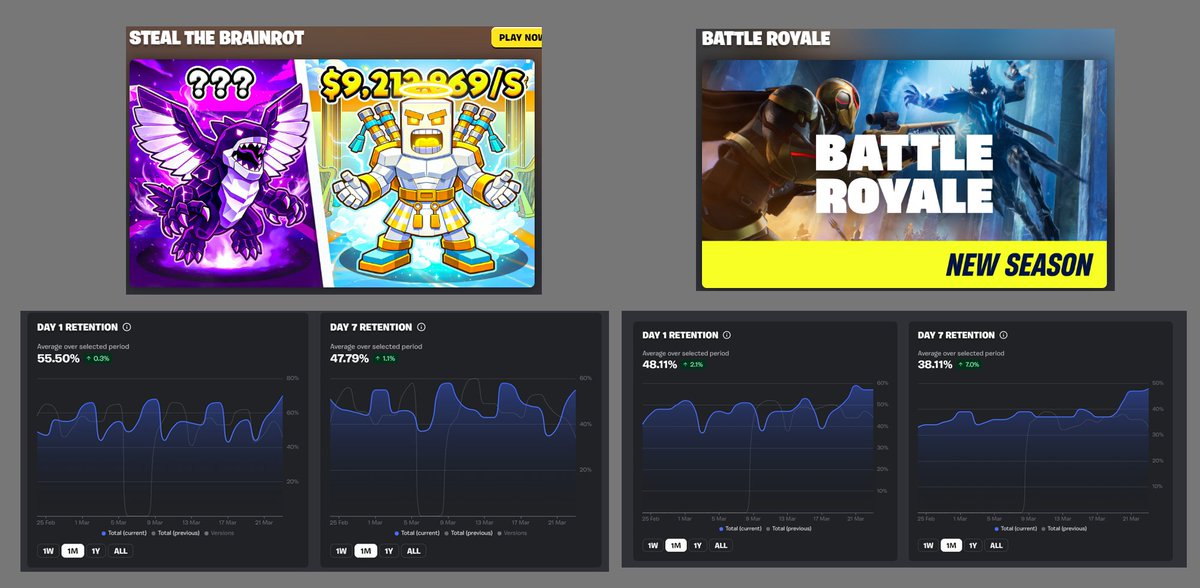Toggle Total (current) legend in 47.79% chart
Viewport: 1200px width, 588px height.
pyautogui.click(x=416, y=533)
